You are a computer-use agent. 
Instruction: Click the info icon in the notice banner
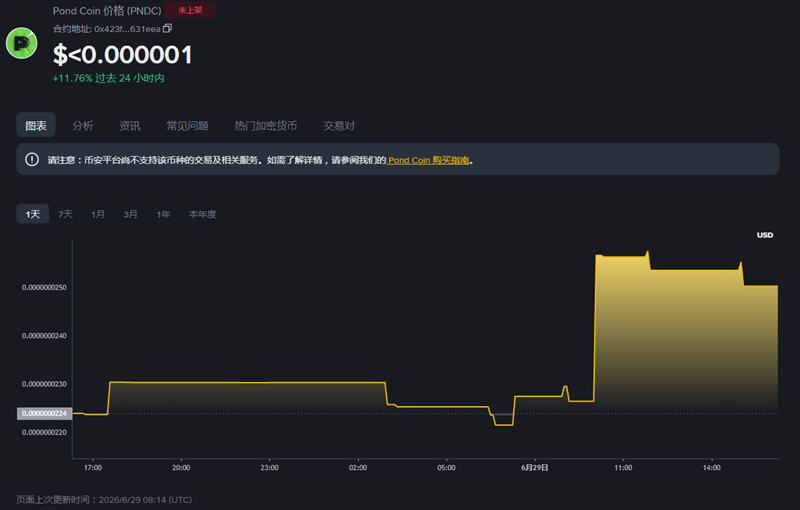point(32,160)
